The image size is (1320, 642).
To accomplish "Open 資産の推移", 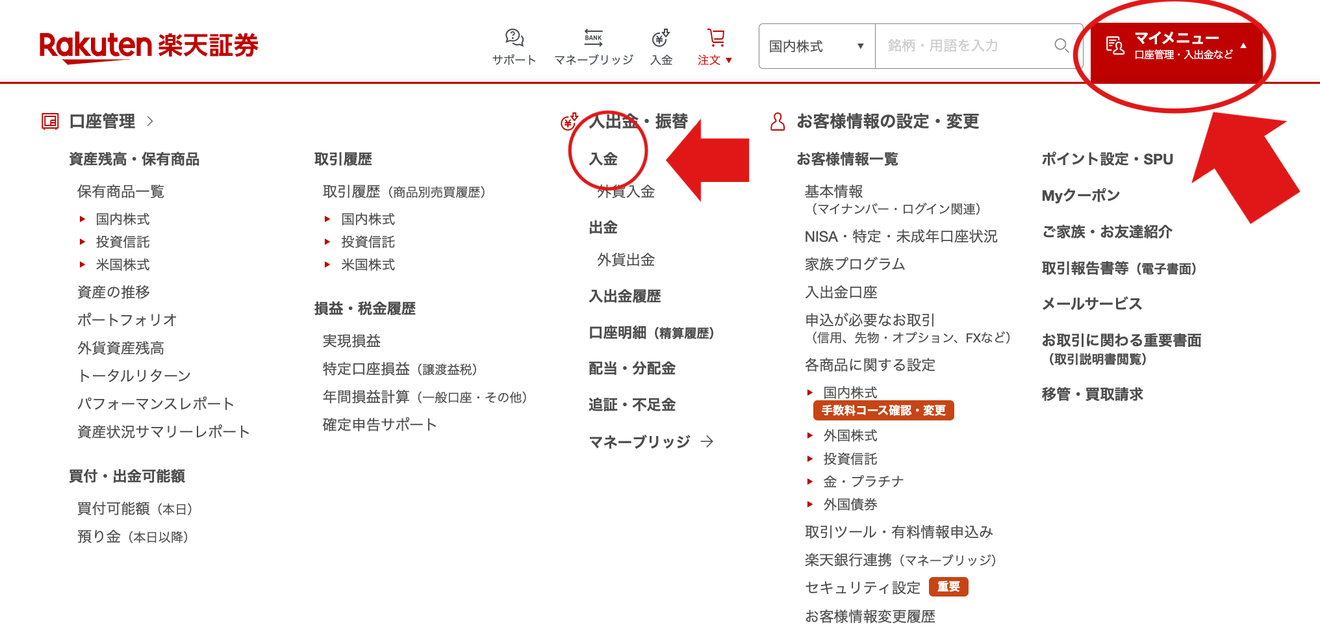I will (113, 292).
